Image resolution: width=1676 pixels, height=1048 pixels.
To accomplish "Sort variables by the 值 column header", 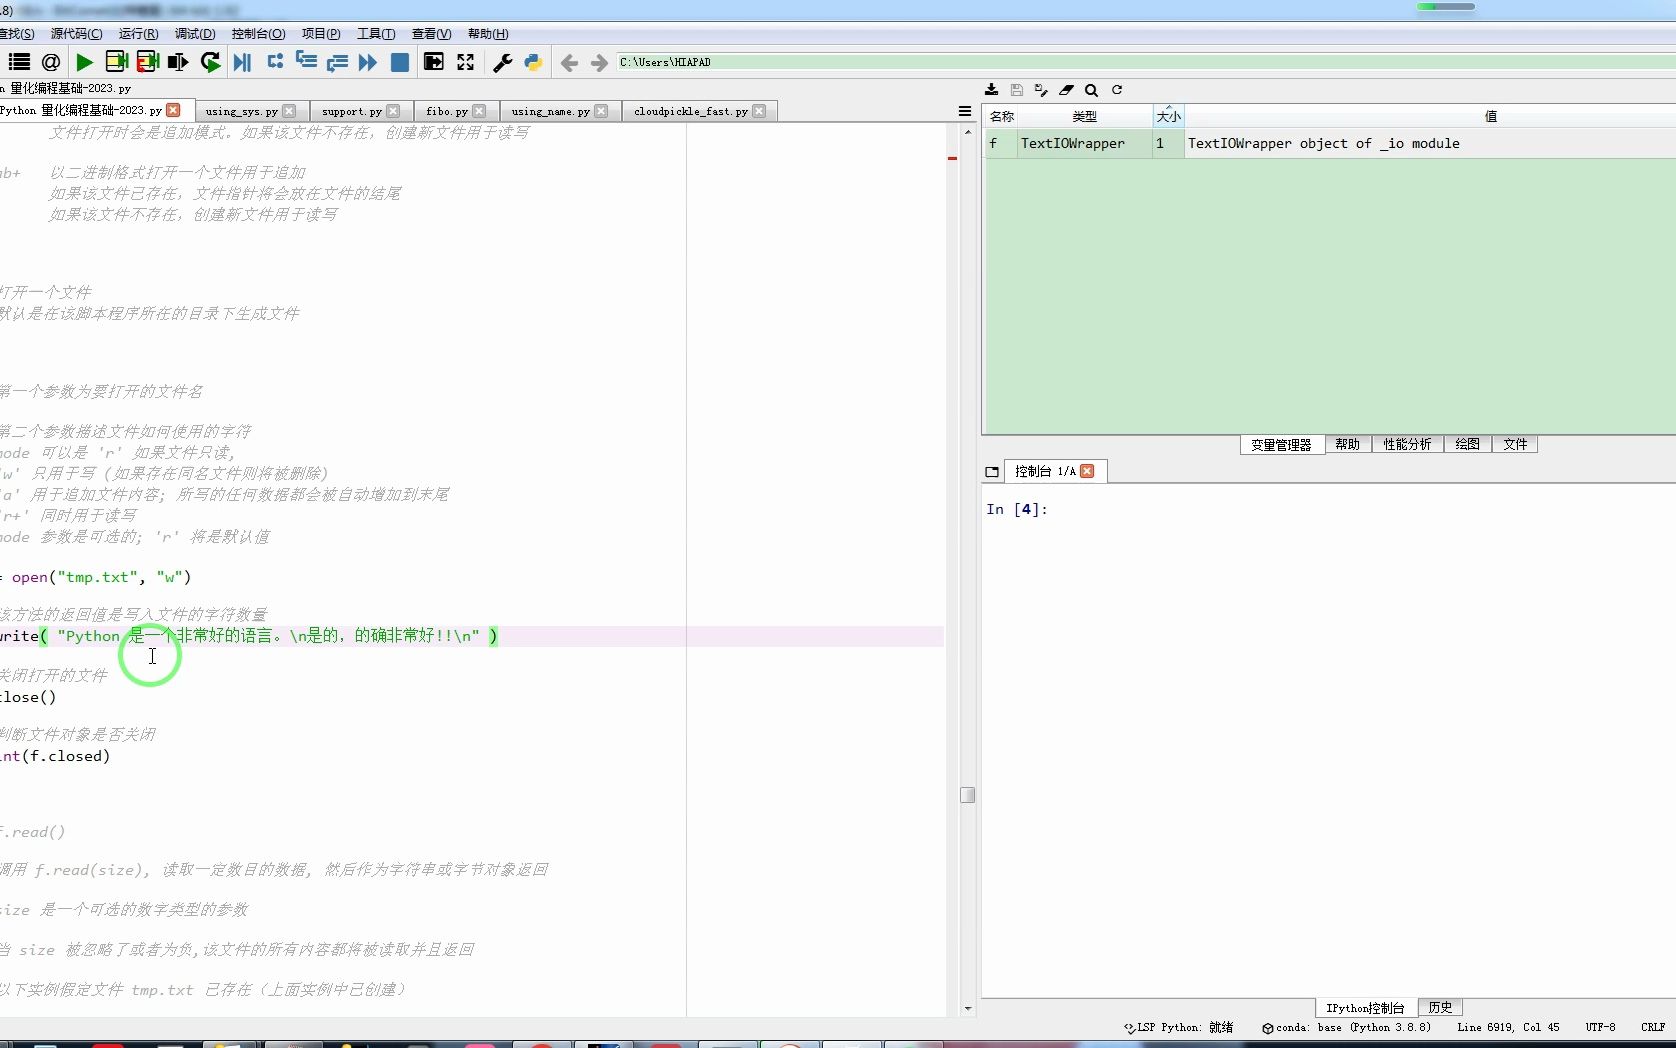I will [1490, 116].
